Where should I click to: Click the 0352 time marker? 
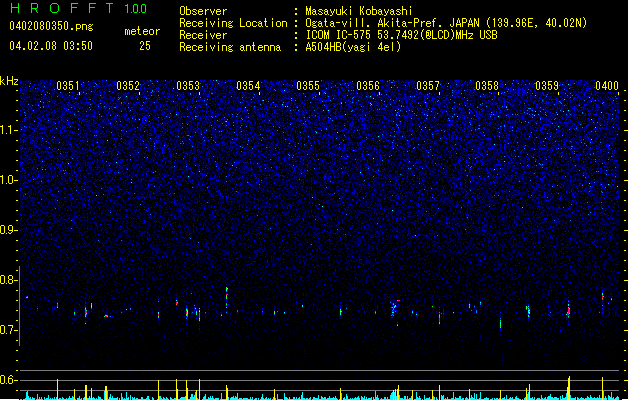click(x=128, y=86)
